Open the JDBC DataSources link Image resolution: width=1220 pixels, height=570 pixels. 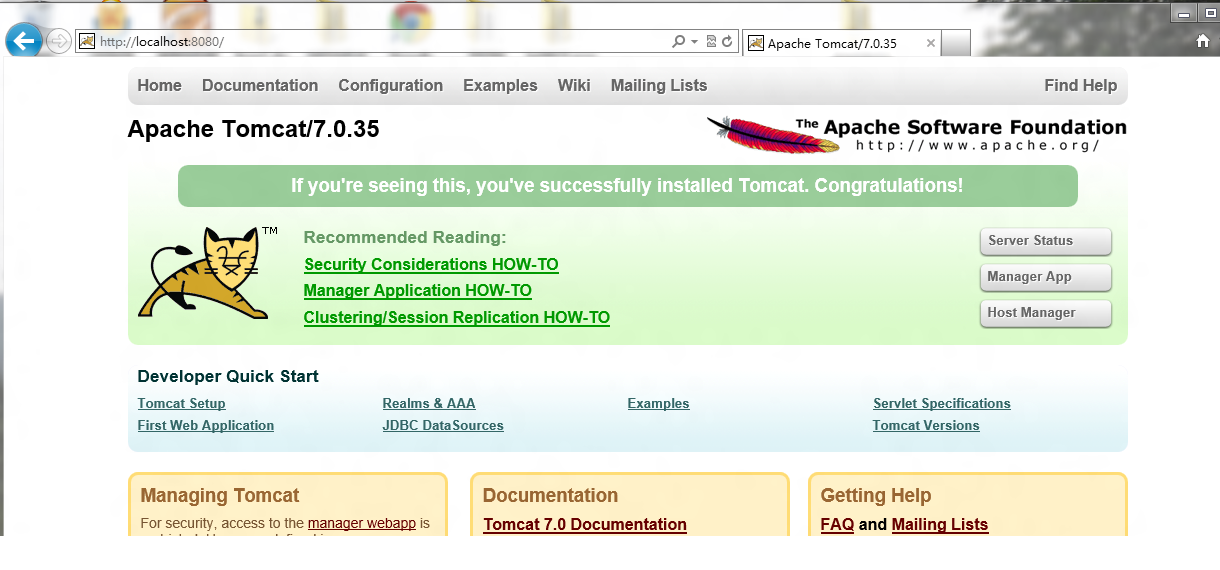pyautogui.click(x=443, y=426)
